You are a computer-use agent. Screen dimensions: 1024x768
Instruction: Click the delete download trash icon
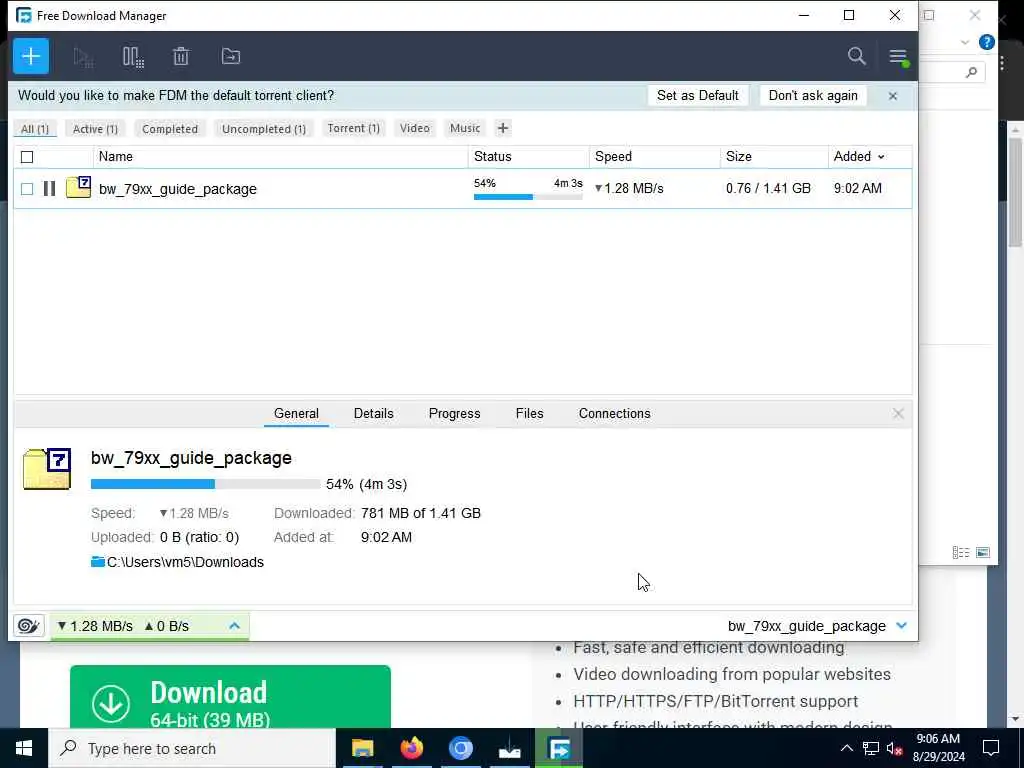181,57
